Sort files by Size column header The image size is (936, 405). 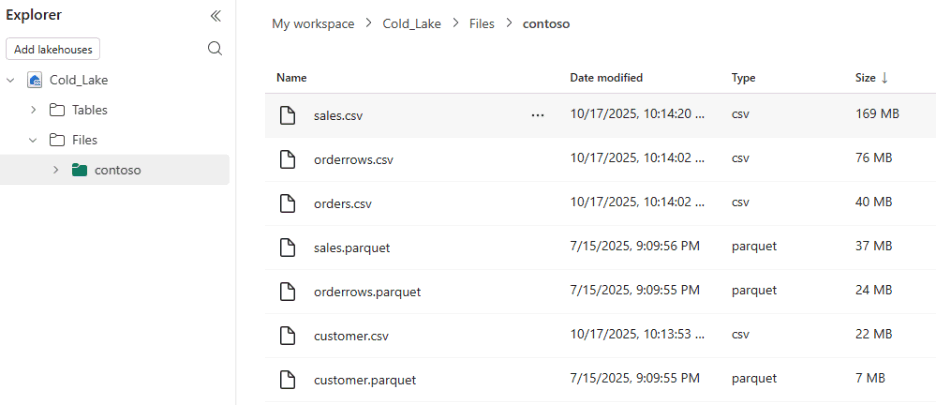tap(865, 78)
